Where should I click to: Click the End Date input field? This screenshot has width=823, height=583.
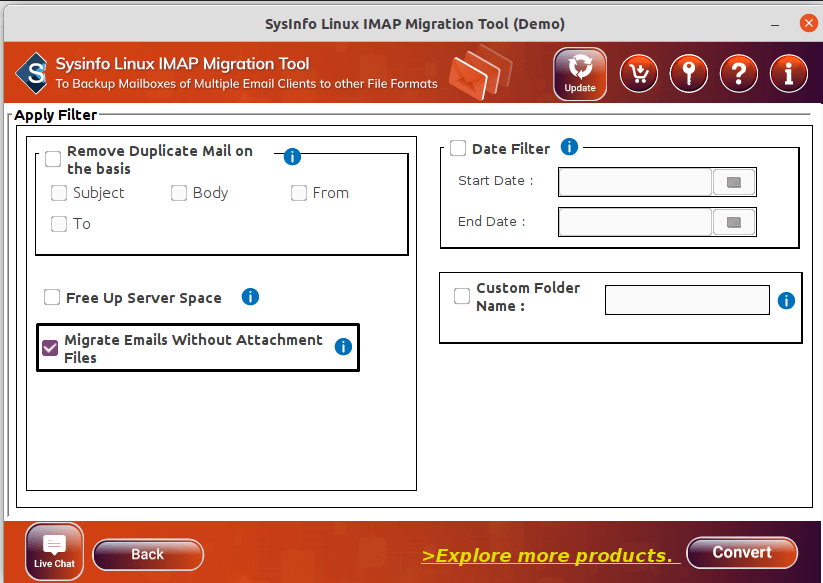(x=635, y=222)
